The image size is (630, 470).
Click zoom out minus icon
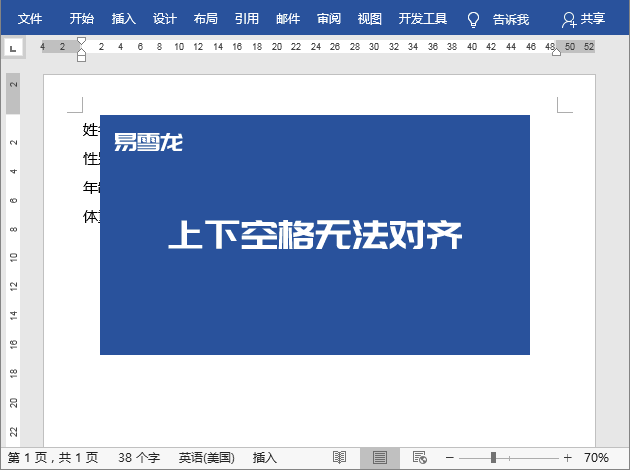[449, 457]
